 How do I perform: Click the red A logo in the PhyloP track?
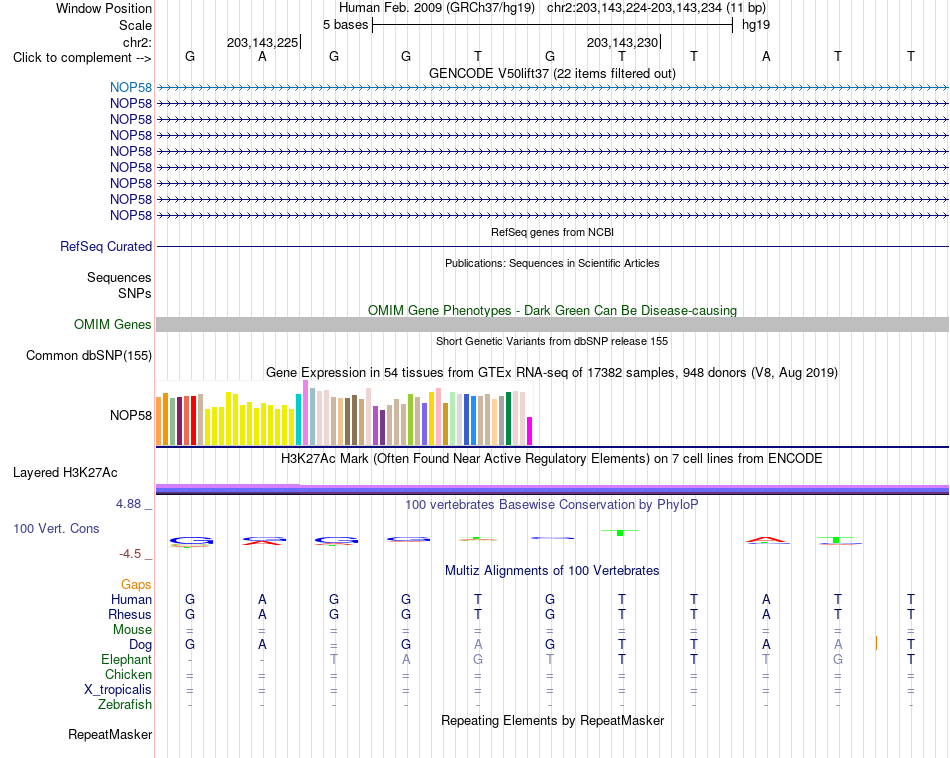(766, 540)
